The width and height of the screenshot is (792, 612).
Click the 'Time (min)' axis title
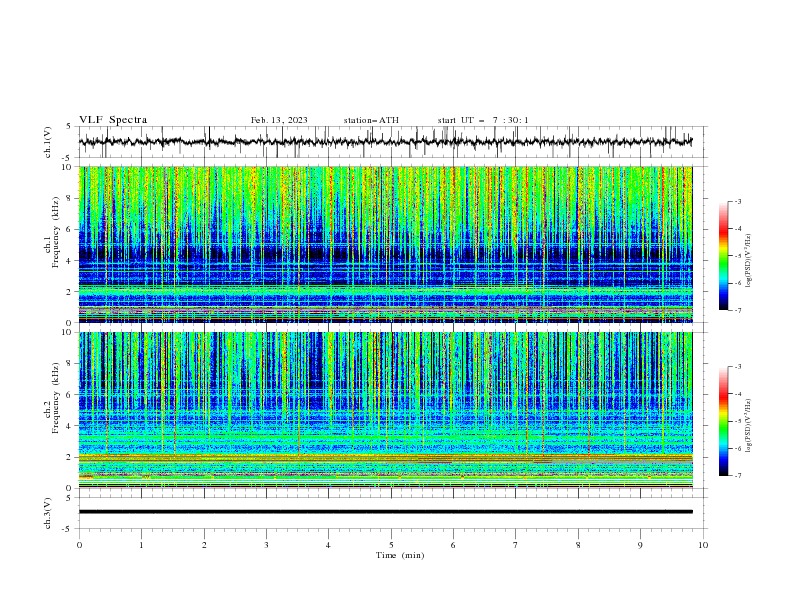400,555
